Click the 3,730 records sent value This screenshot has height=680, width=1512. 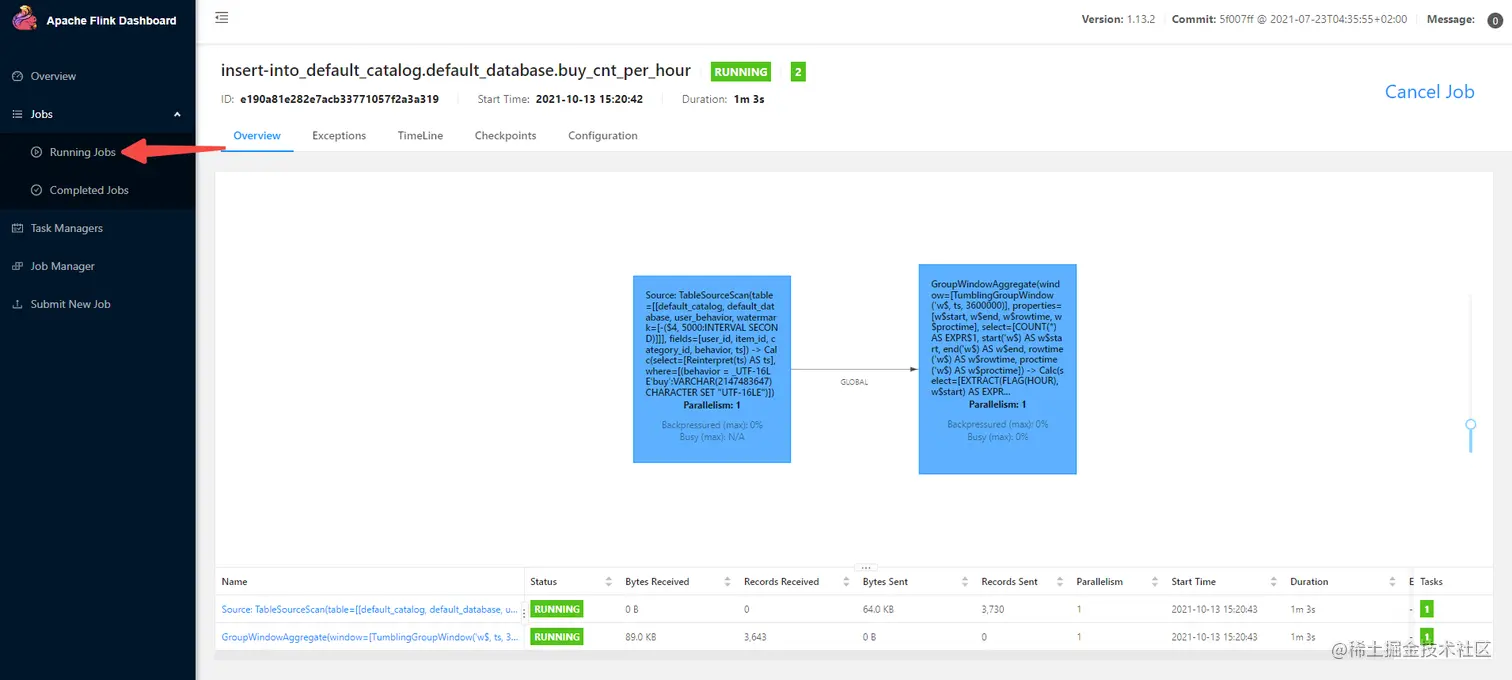(994, 609)
